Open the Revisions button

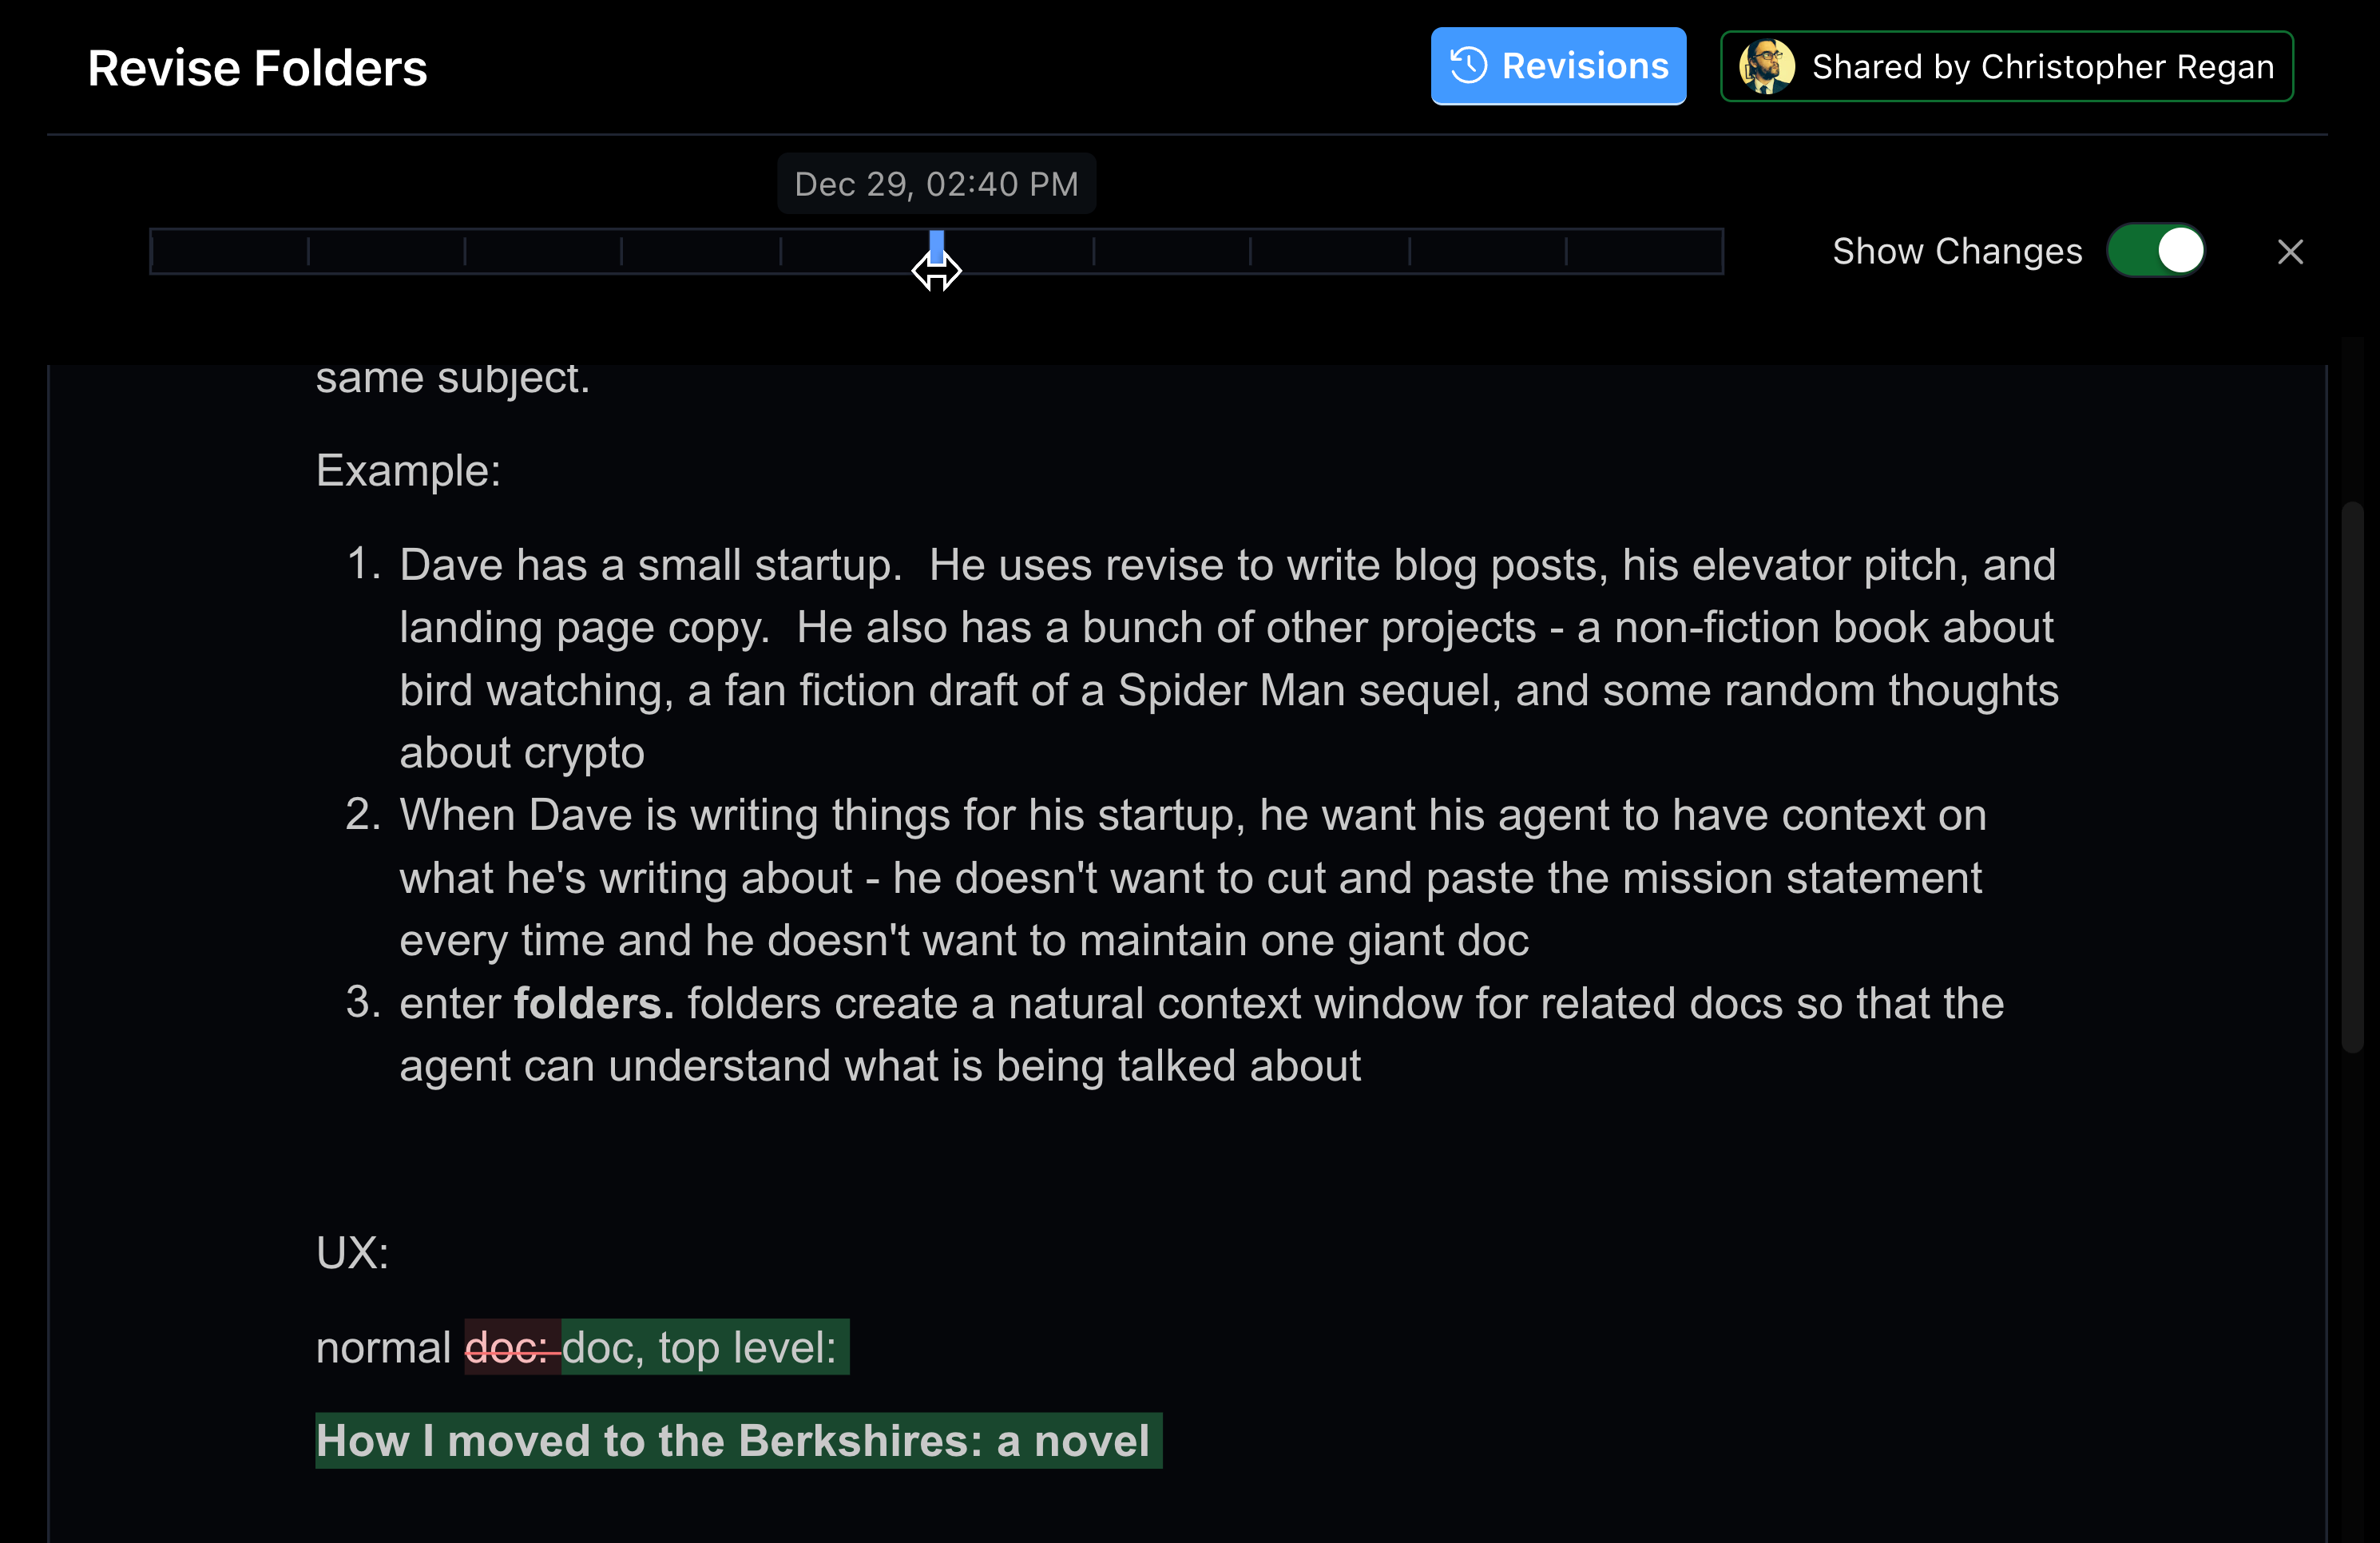[x=1558, y=66]
